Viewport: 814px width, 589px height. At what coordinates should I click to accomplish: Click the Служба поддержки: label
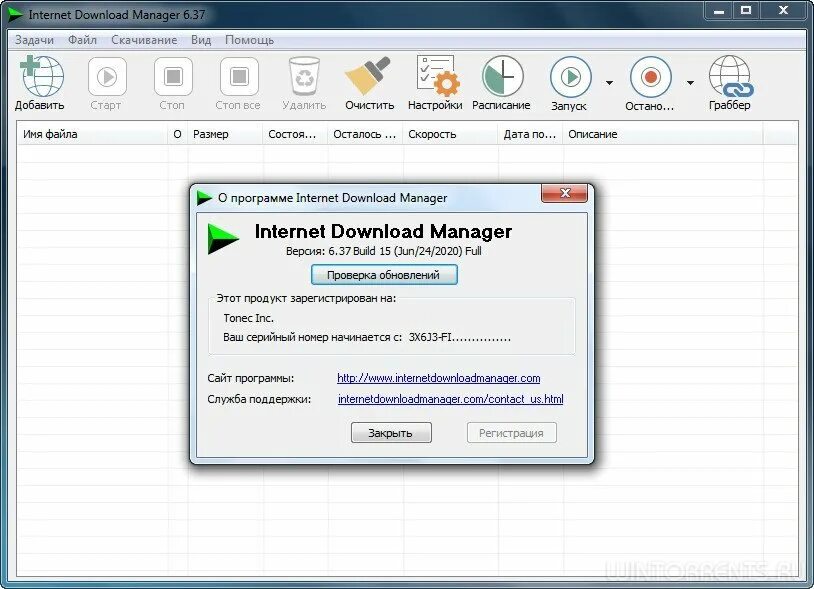click(259, 399)
